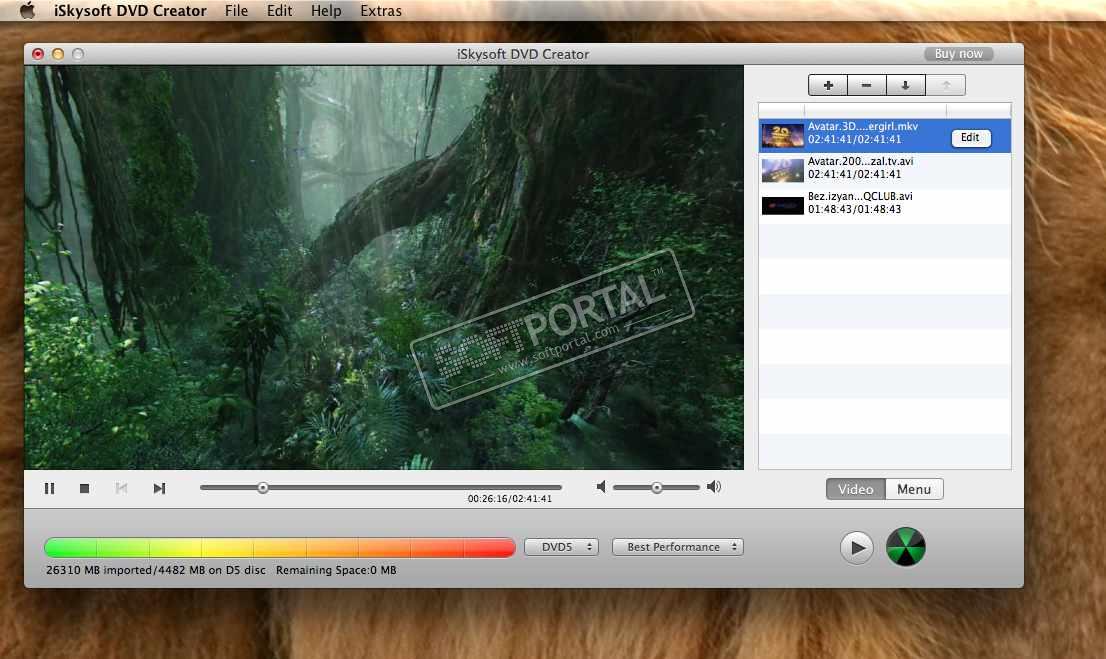This screenshot has height=659, width=1106.
Task: Click thumbnail of Avatar.200 avi file
Action: click(x=782, y=170)
